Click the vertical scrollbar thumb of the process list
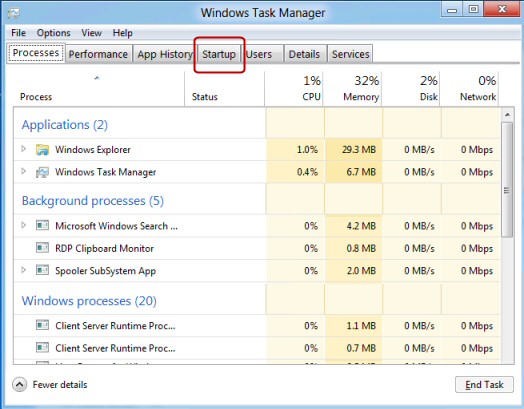The height and width of the screenshot is (409, 524). (507, 180)
